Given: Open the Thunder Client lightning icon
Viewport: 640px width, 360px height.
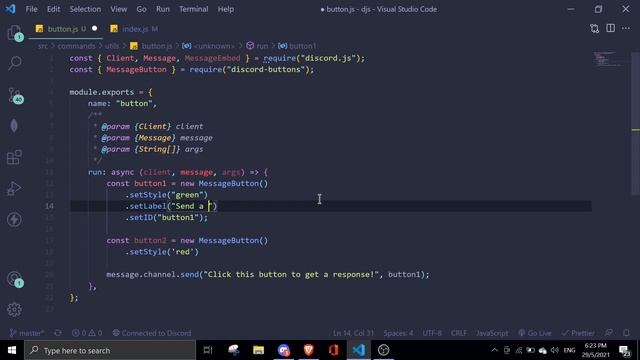Looking at the screenshot, I should click(14, 220).
